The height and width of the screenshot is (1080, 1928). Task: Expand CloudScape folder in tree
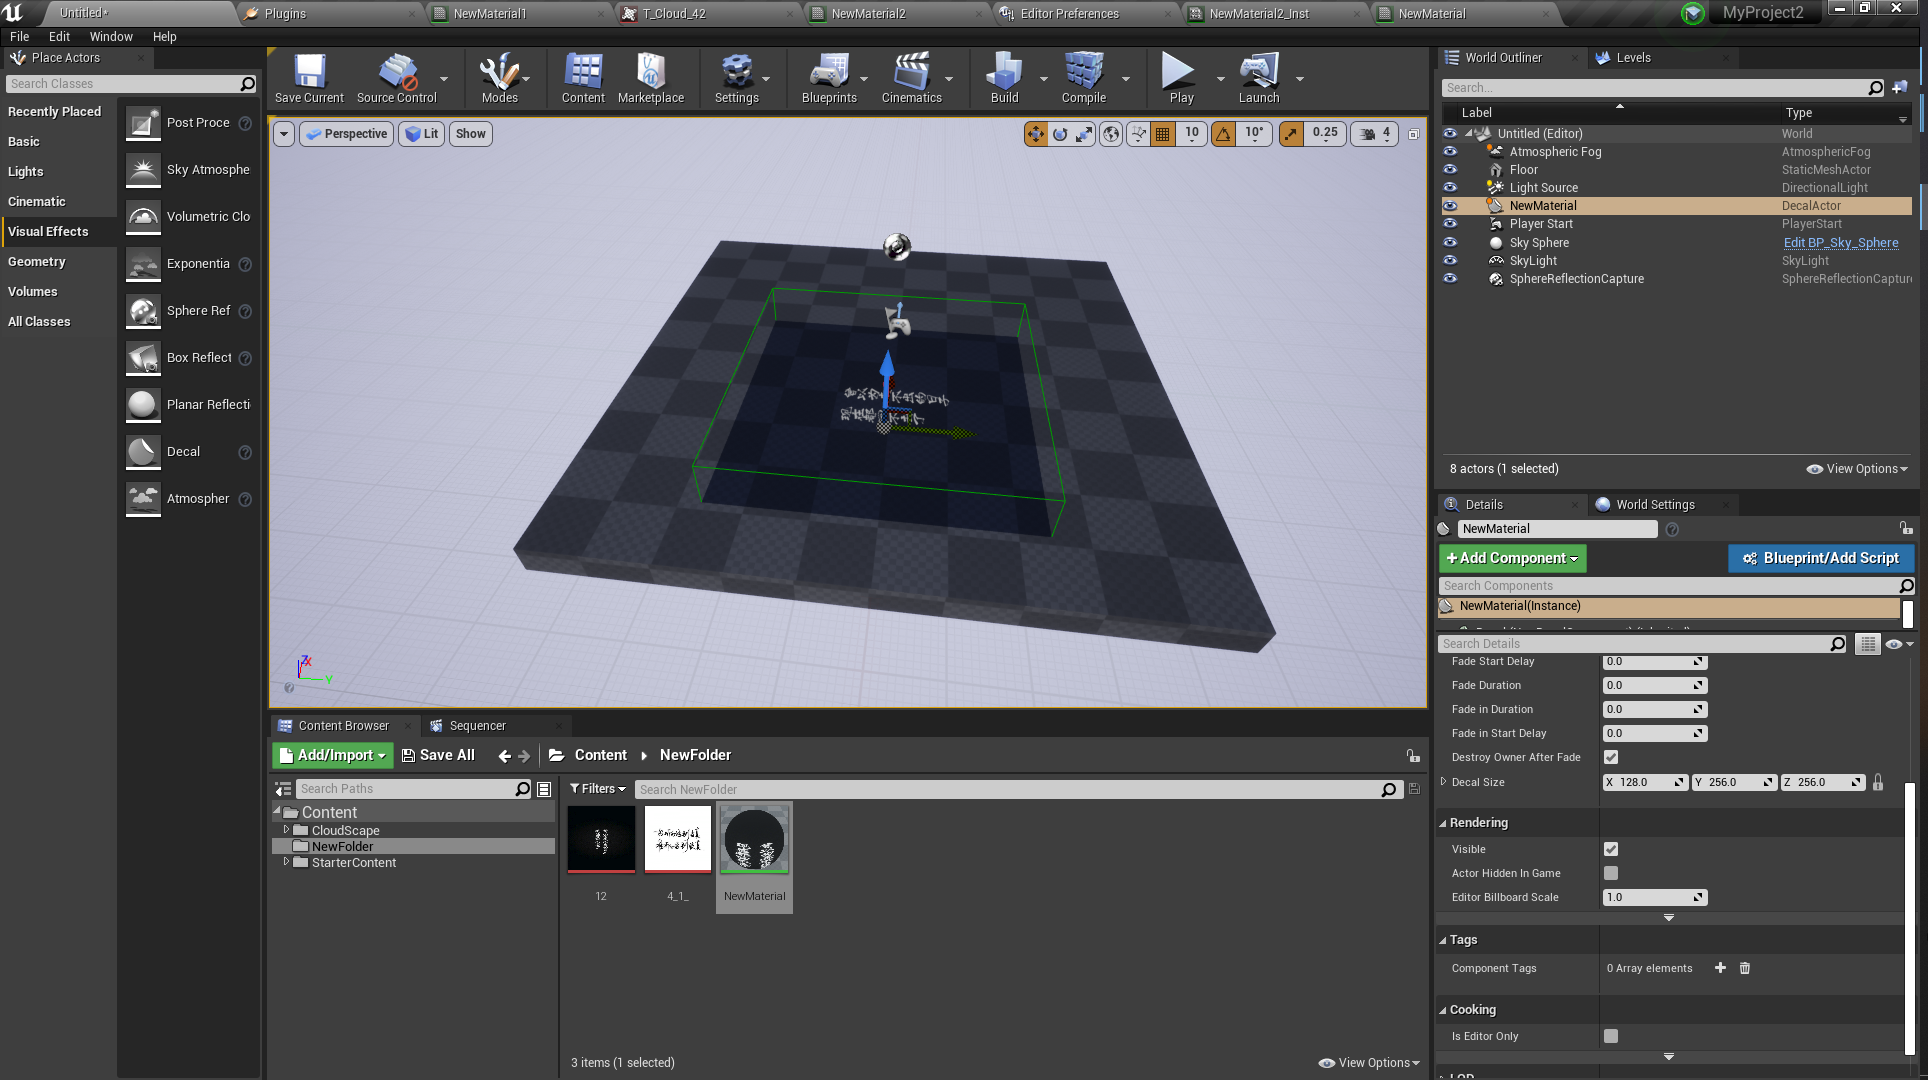[287, 830]
